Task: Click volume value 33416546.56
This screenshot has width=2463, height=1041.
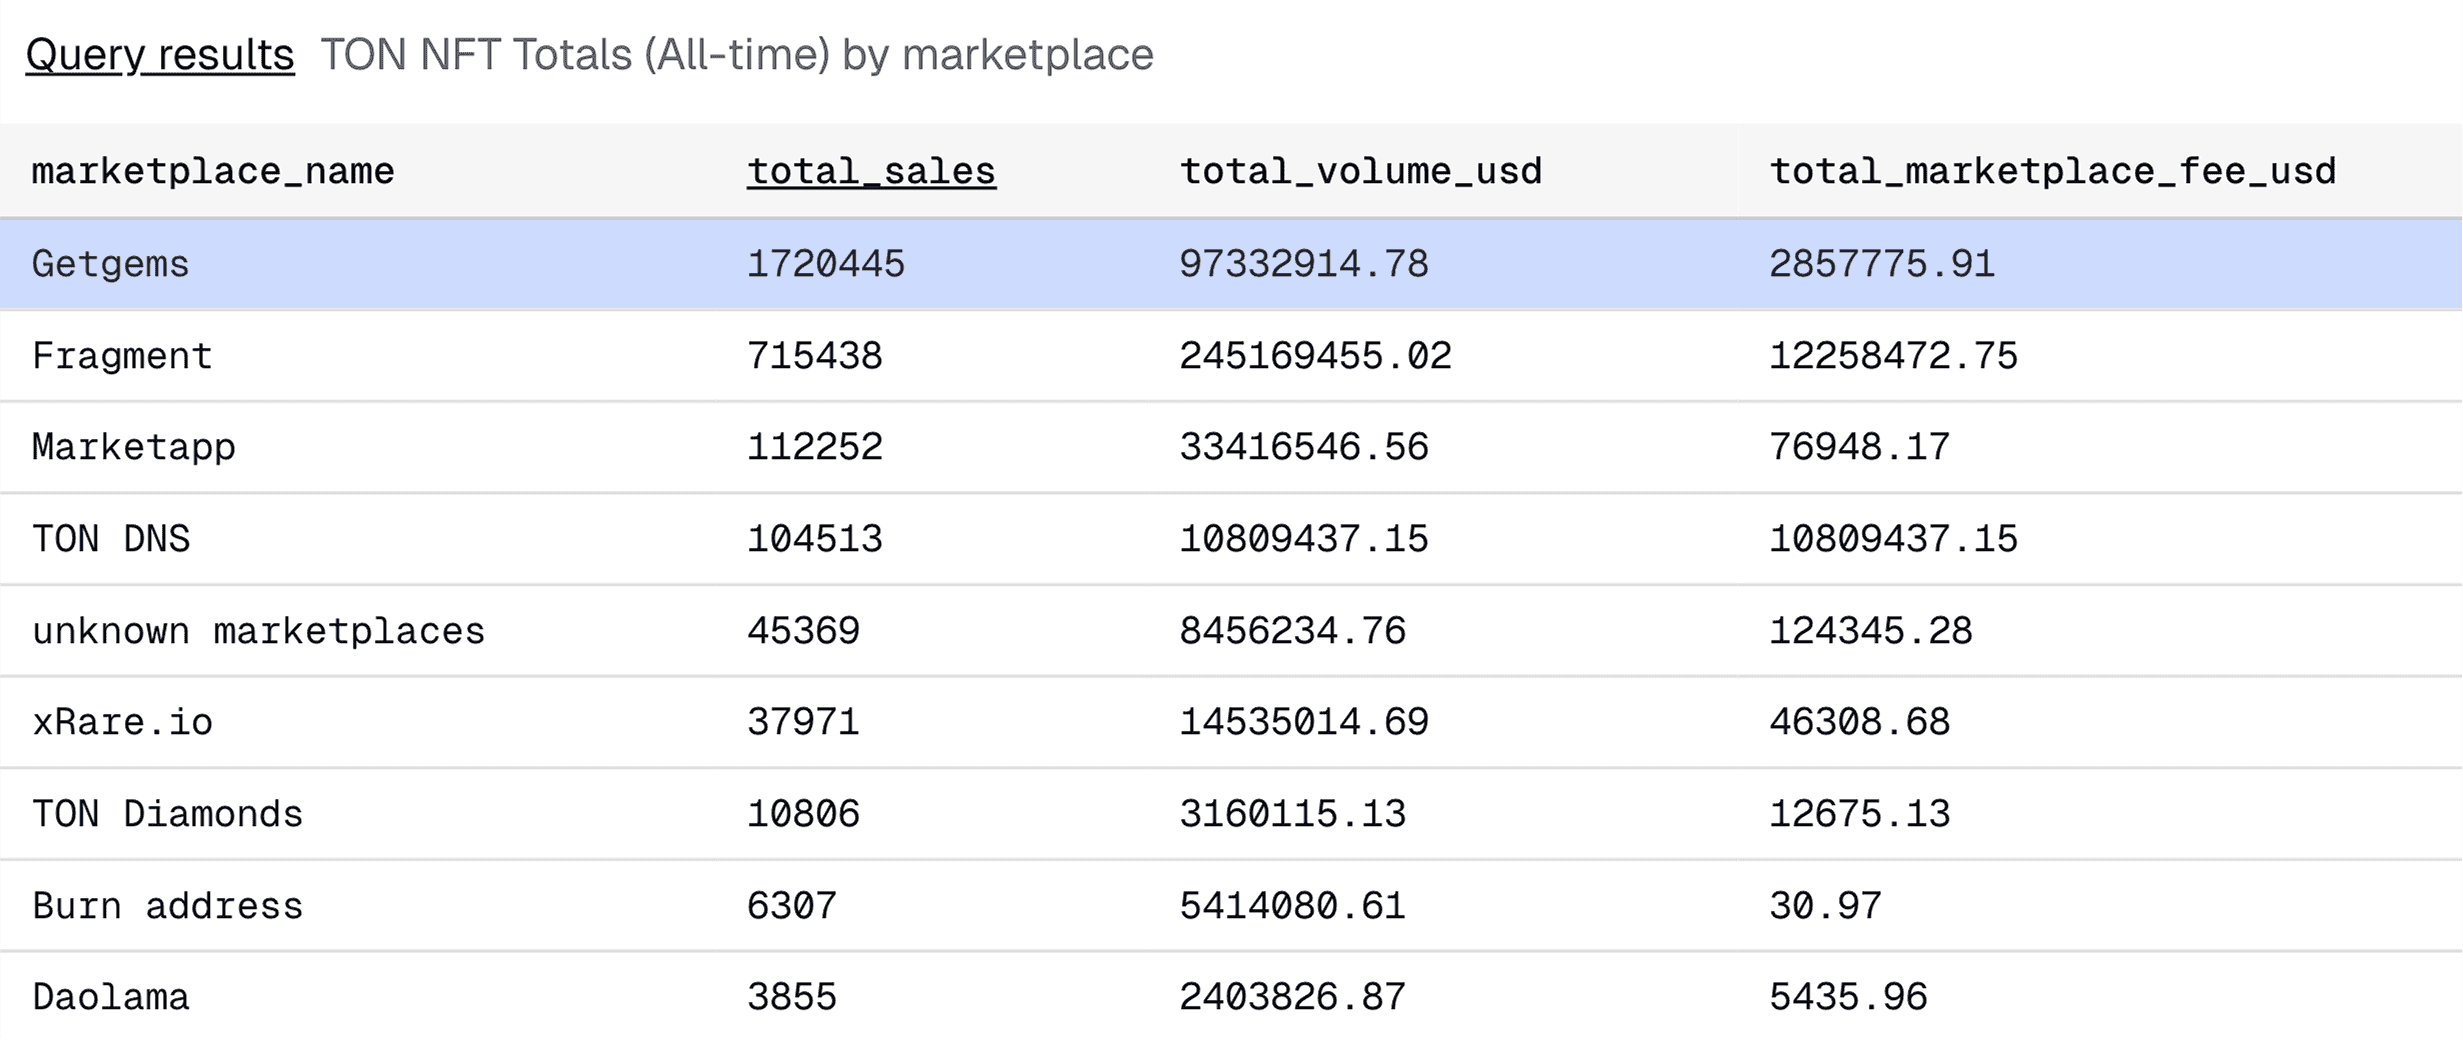Action: click(1304, 447)
